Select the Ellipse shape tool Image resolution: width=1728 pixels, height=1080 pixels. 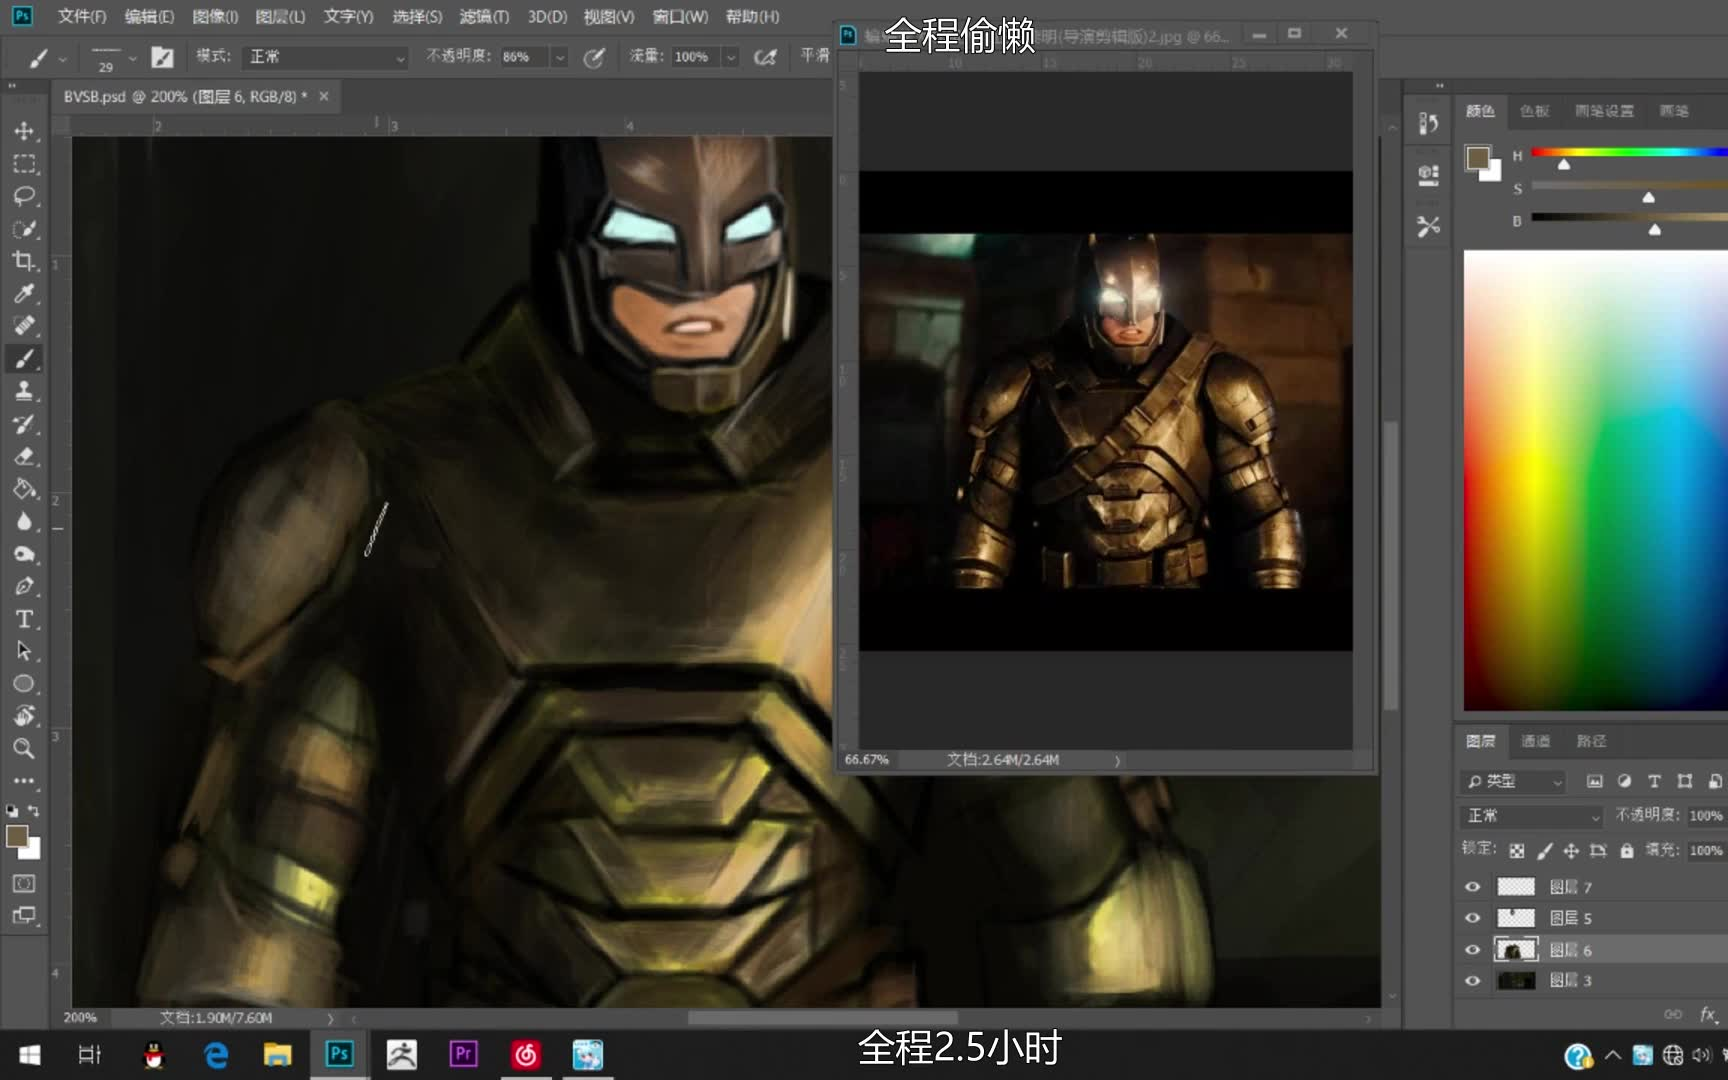(24, 684)
